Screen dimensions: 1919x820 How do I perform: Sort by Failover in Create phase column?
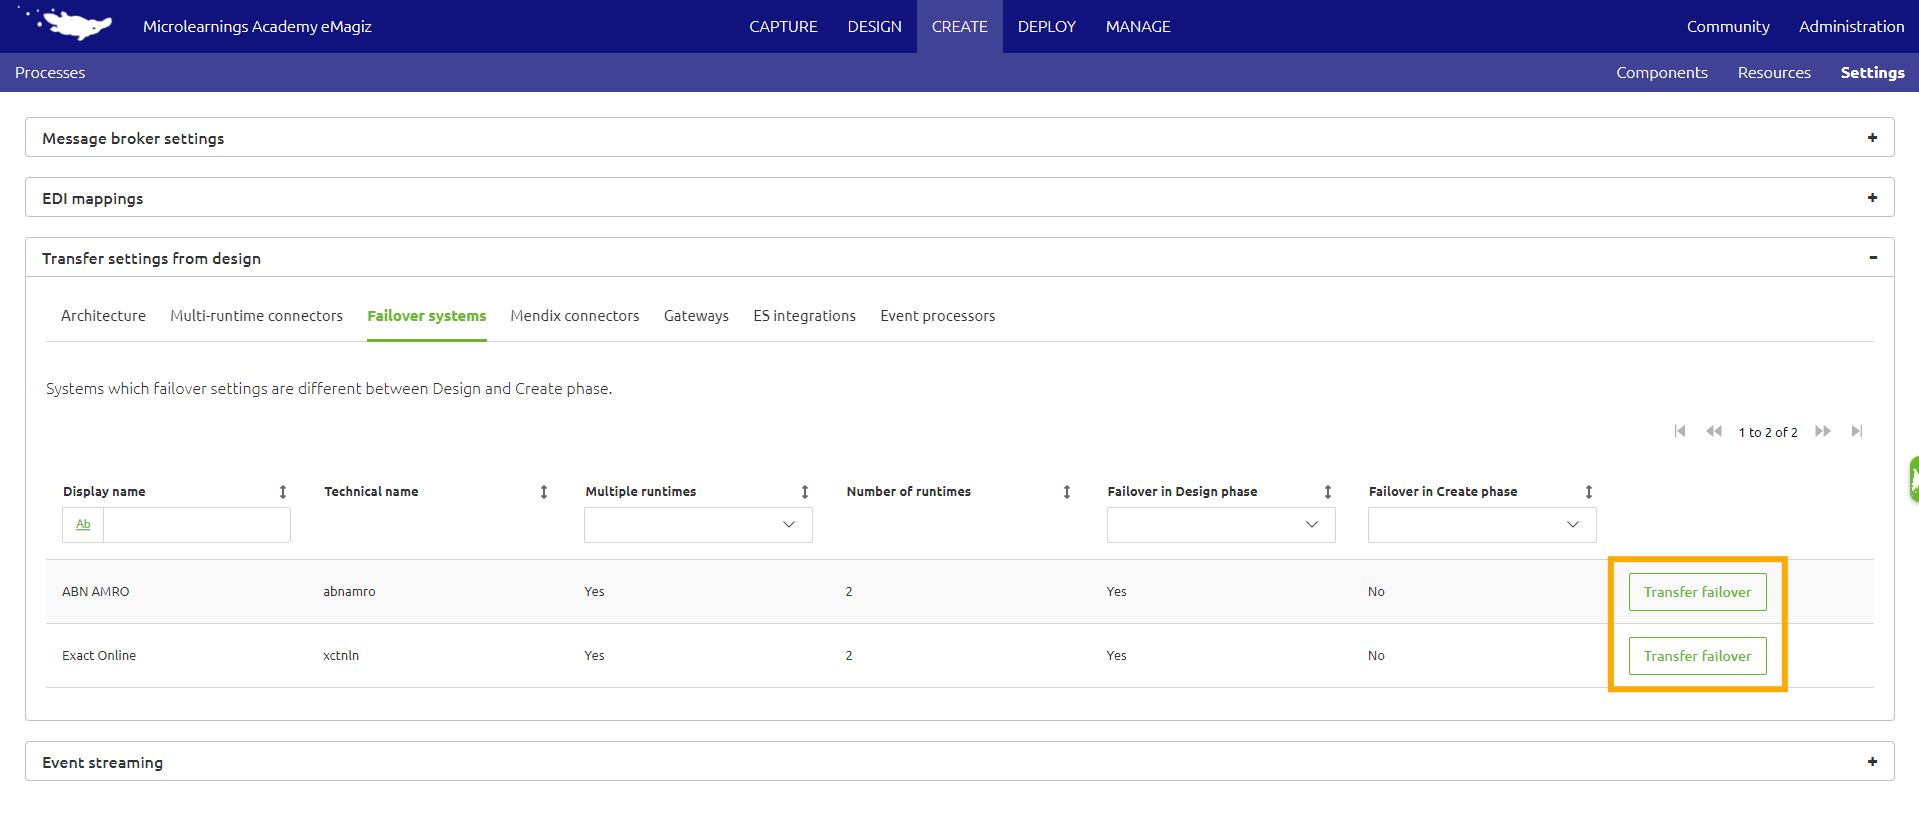[1589, 492]
